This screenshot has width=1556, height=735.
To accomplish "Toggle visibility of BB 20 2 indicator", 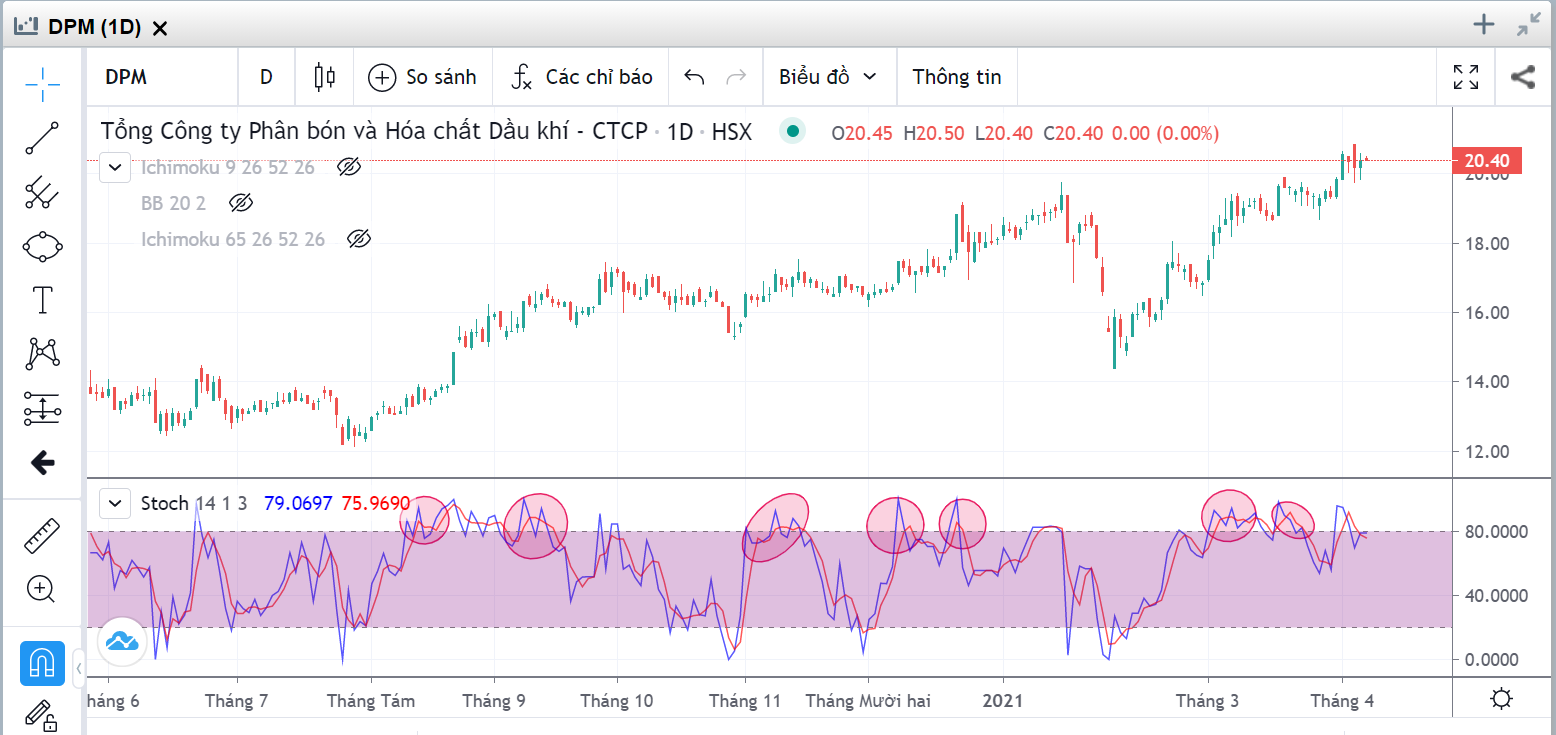I will pos(240,203).
